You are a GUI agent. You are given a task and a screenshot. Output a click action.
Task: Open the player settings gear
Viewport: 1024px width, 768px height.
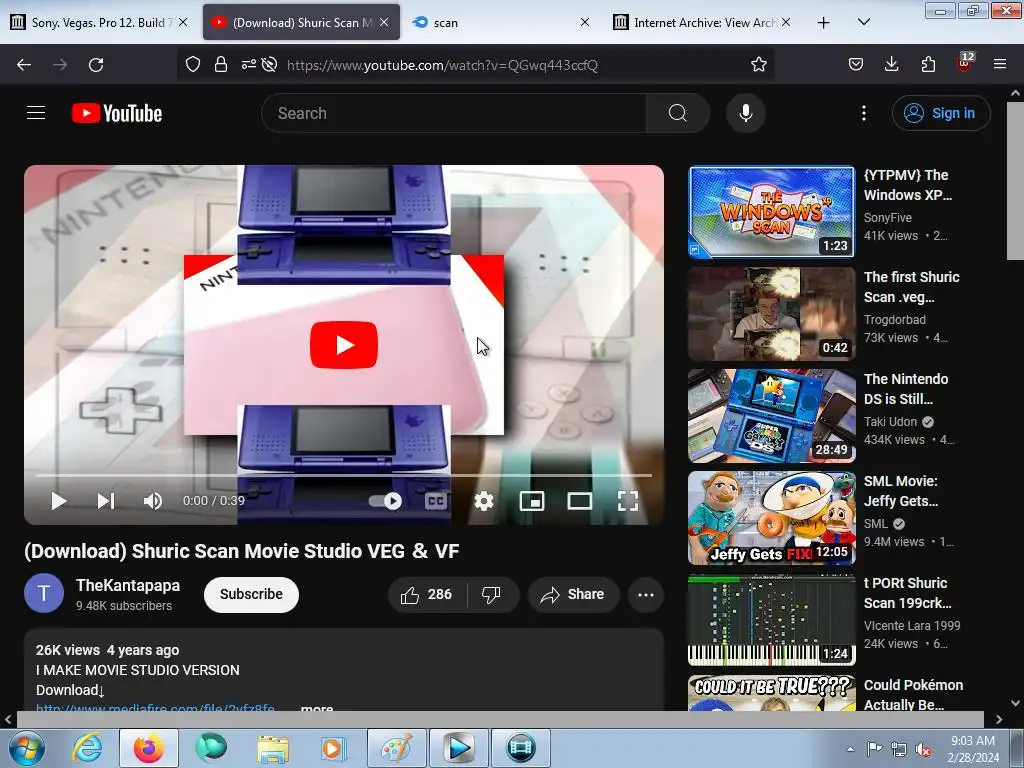pyautogui.click(x=483, y=501)
